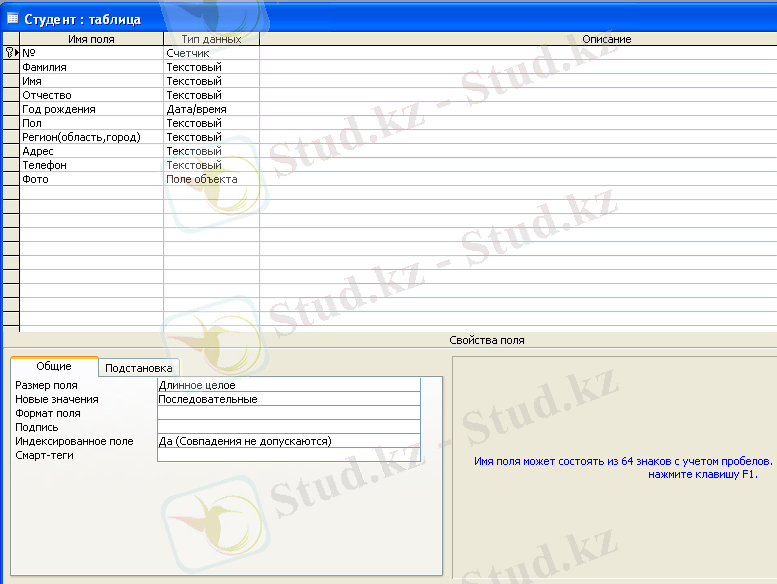The width and height of the screenshot is (777, 584).
Task: Open the Общие properties tab
Action: coord(54,366)
